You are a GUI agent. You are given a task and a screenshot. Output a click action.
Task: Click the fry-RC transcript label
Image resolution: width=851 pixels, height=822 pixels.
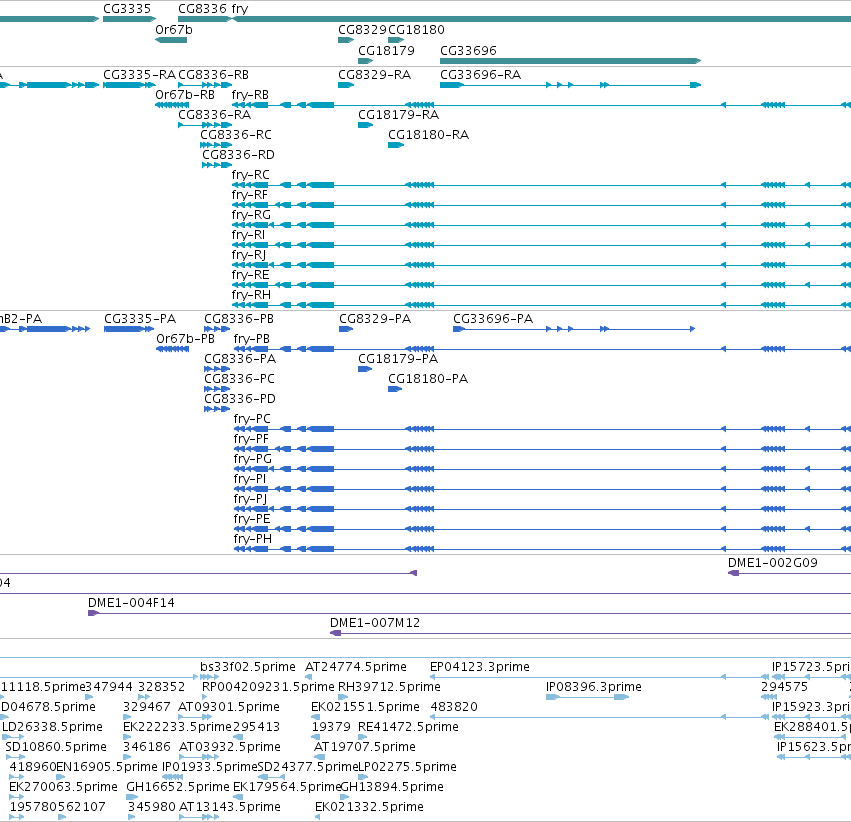(x=250, y=175)
